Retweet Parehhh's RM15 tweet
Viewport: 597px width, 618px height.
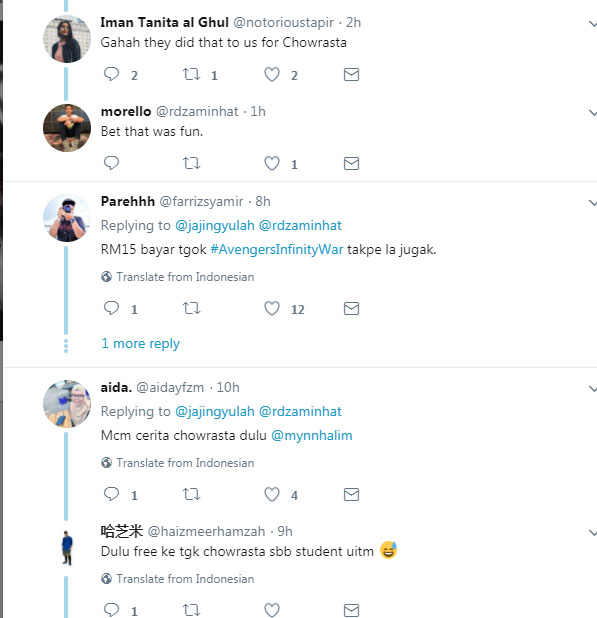pos(192,308)
